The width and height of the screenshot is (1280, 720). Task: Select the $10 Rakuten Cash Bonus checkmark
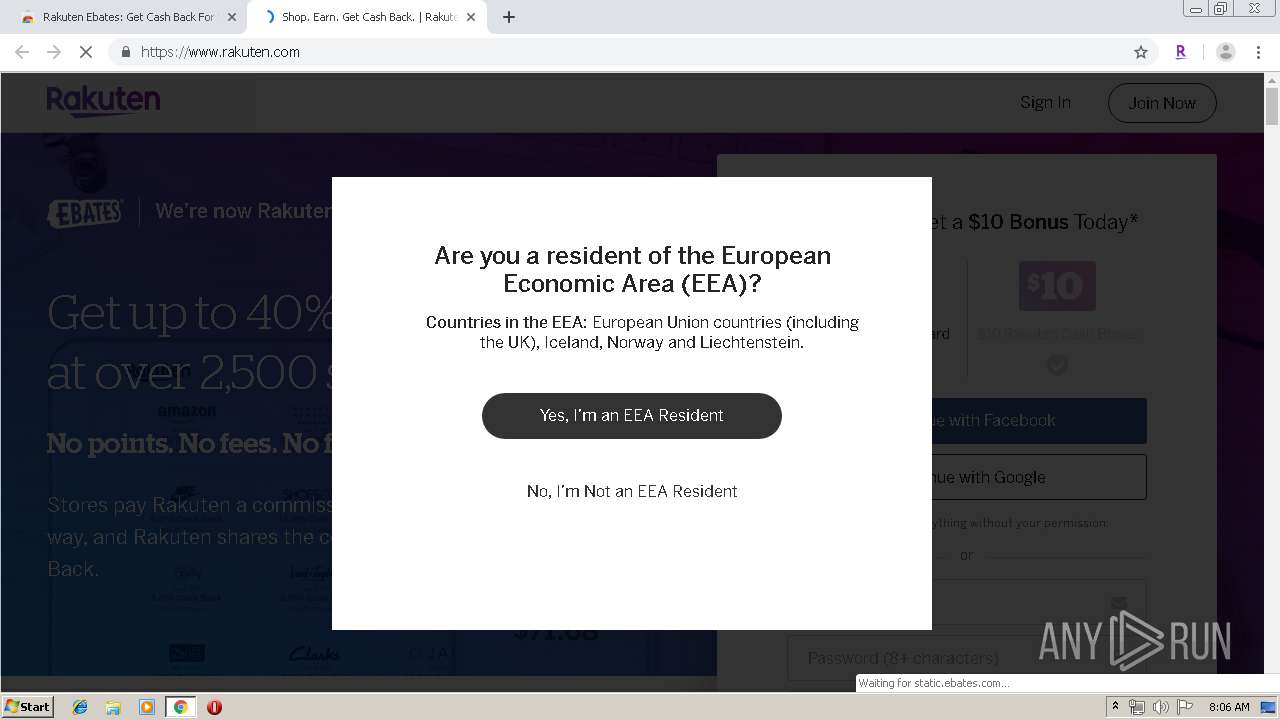tap(1057, 366)
